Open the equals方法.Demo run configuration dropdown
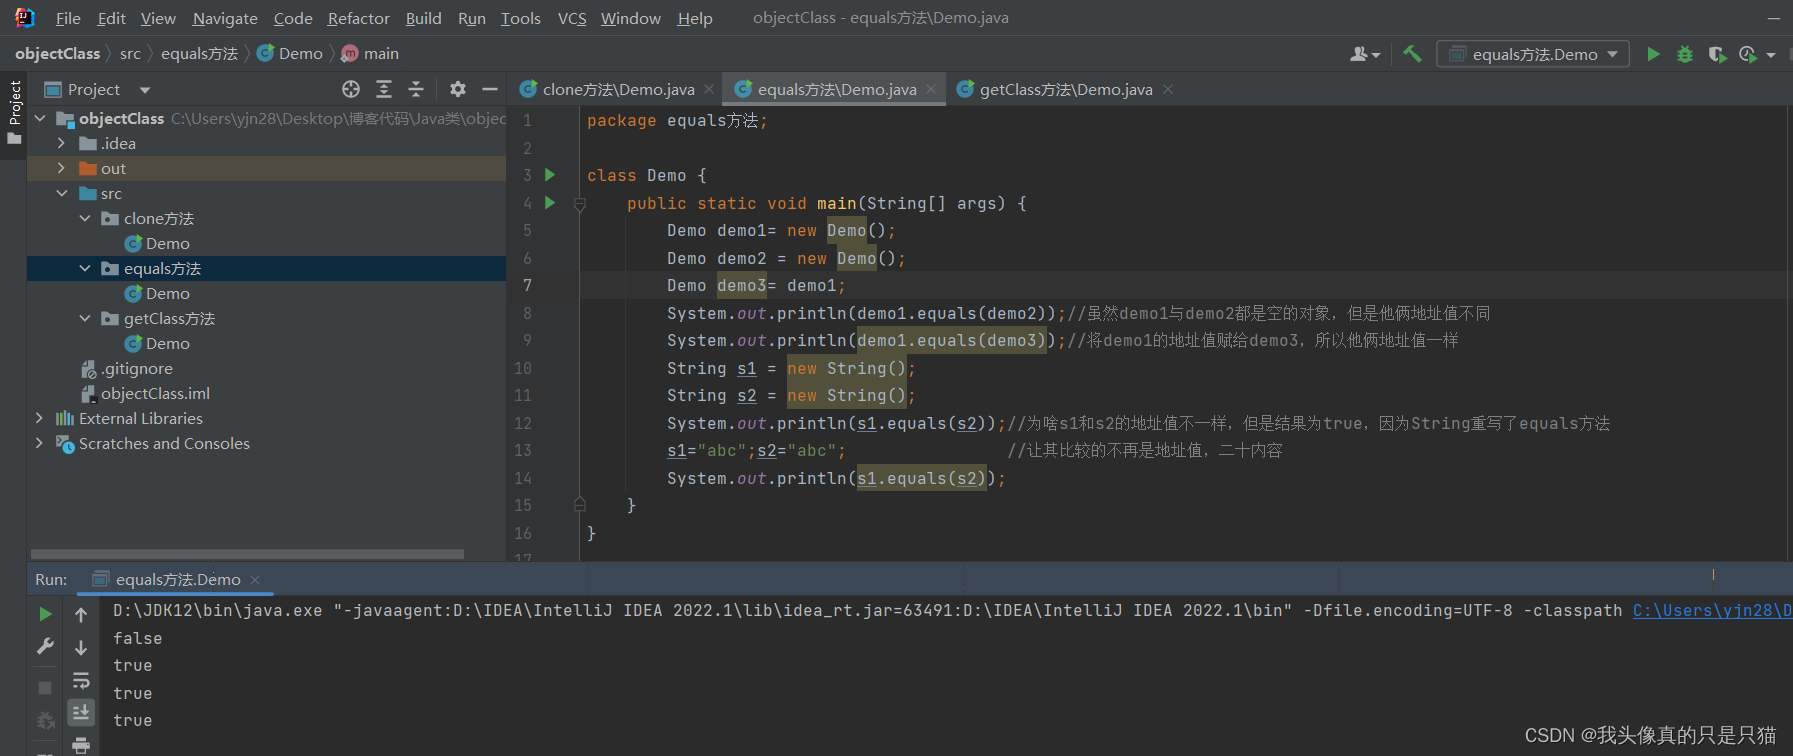The width and height of the screenshot is (1793, 756). [x=1533, y=54]
